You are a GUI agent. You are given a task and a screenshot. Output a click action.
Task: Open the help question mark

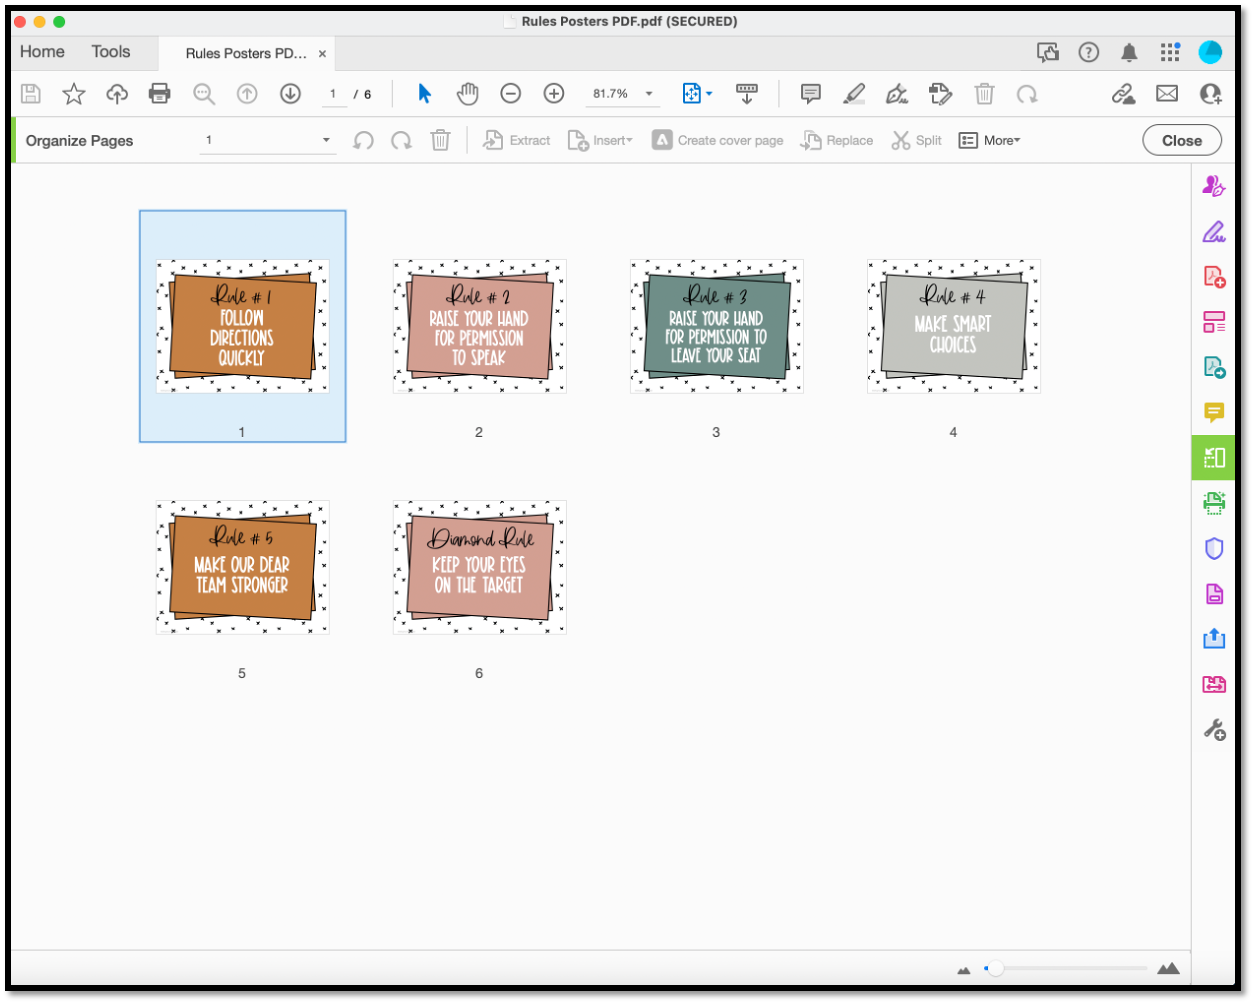1089,53
